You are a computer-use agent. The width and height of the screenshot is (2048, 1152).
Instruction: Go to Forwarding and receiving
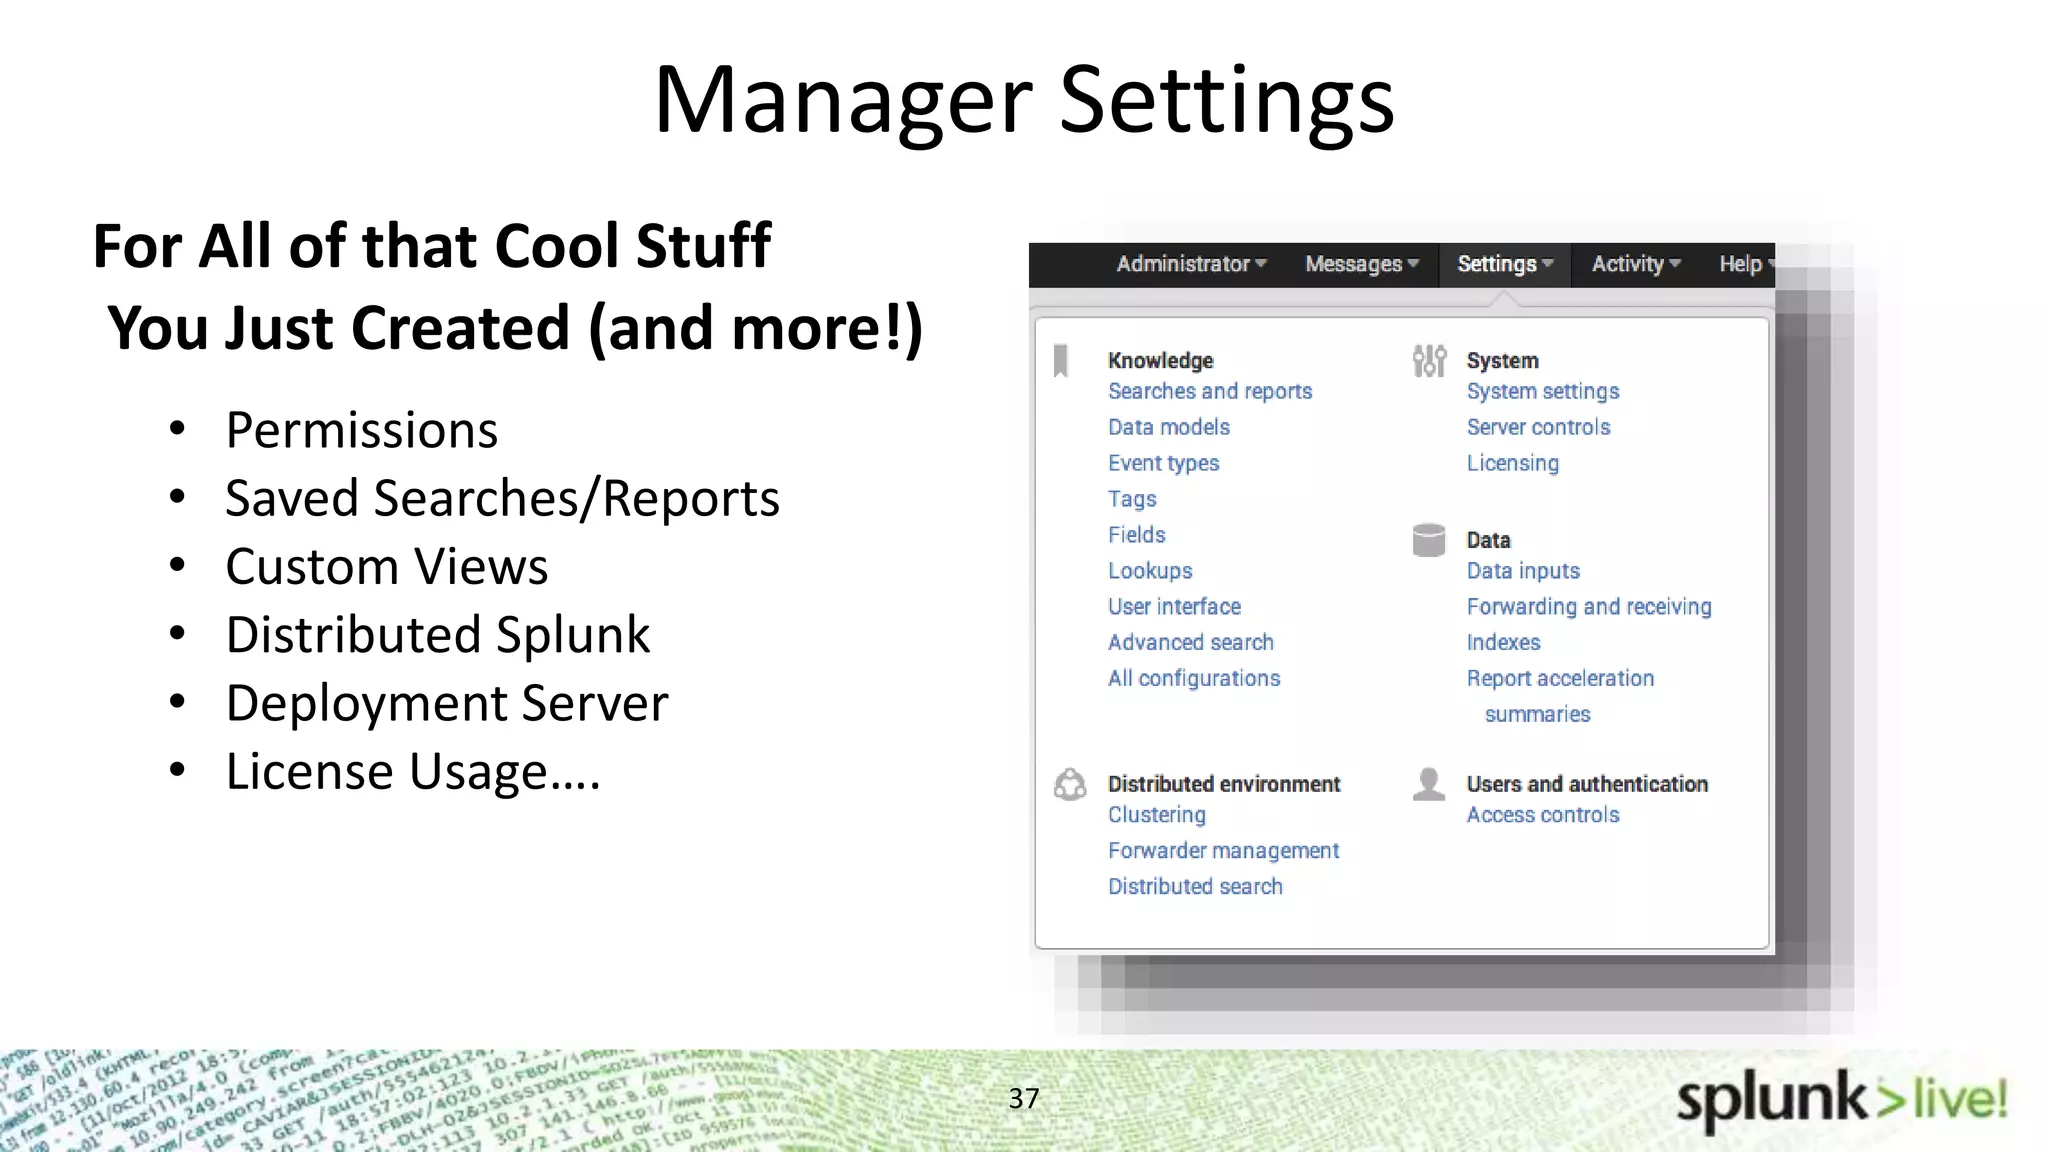[1589, 607]
